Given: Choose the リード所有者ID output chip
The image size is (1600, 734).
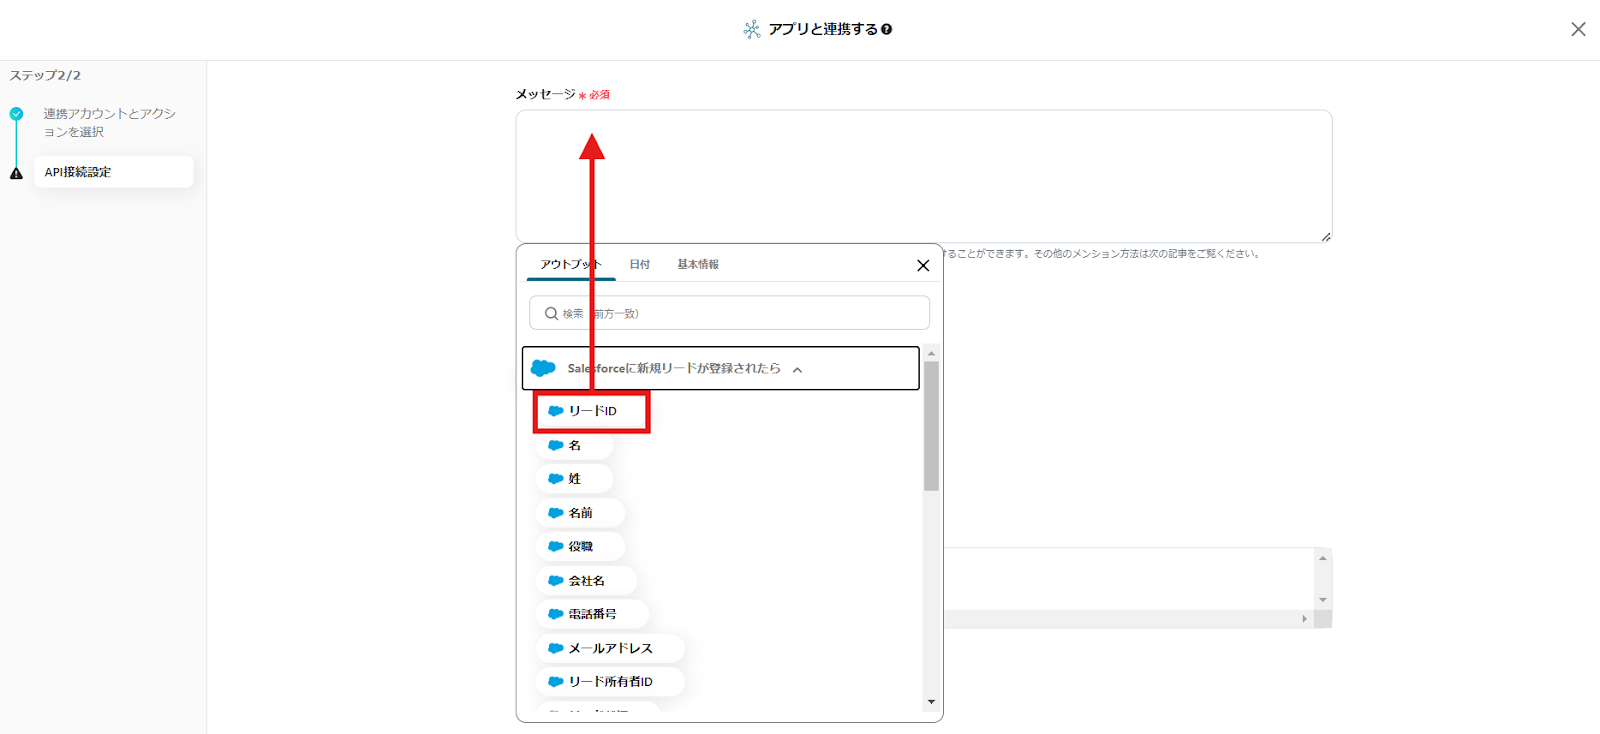Looking at the screenshot, I should 610,682.
